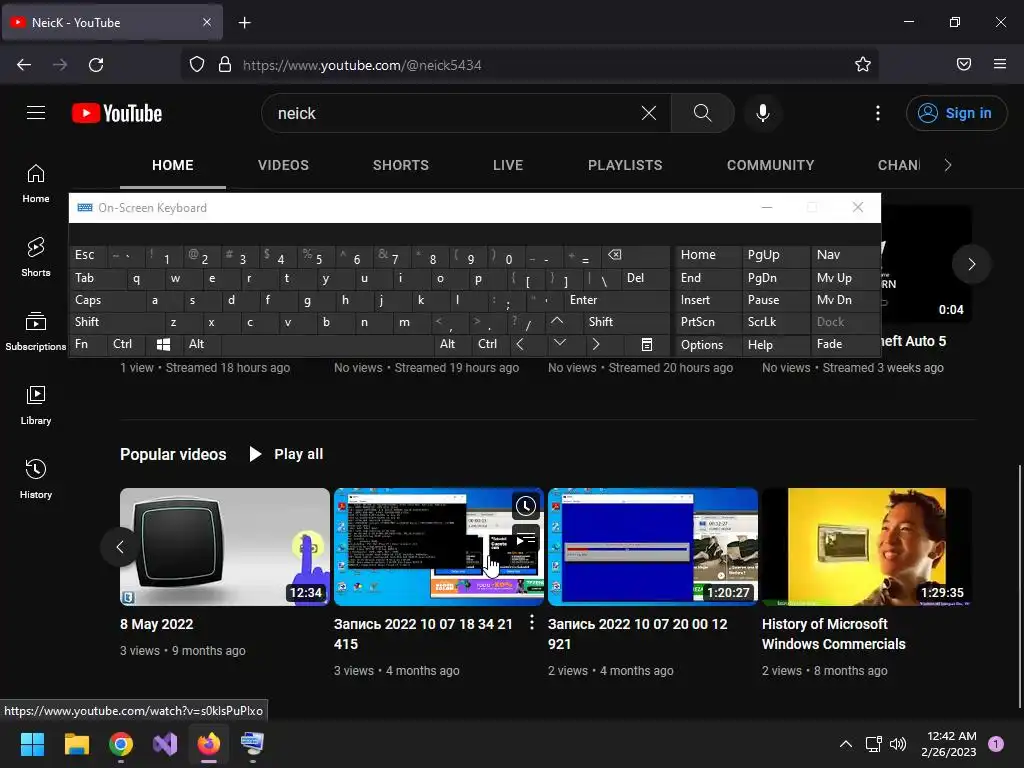This screenshot has height=768, width=1024.
Task: Click Help on On-Screen Keyboard
Action: tap(775, 344)
